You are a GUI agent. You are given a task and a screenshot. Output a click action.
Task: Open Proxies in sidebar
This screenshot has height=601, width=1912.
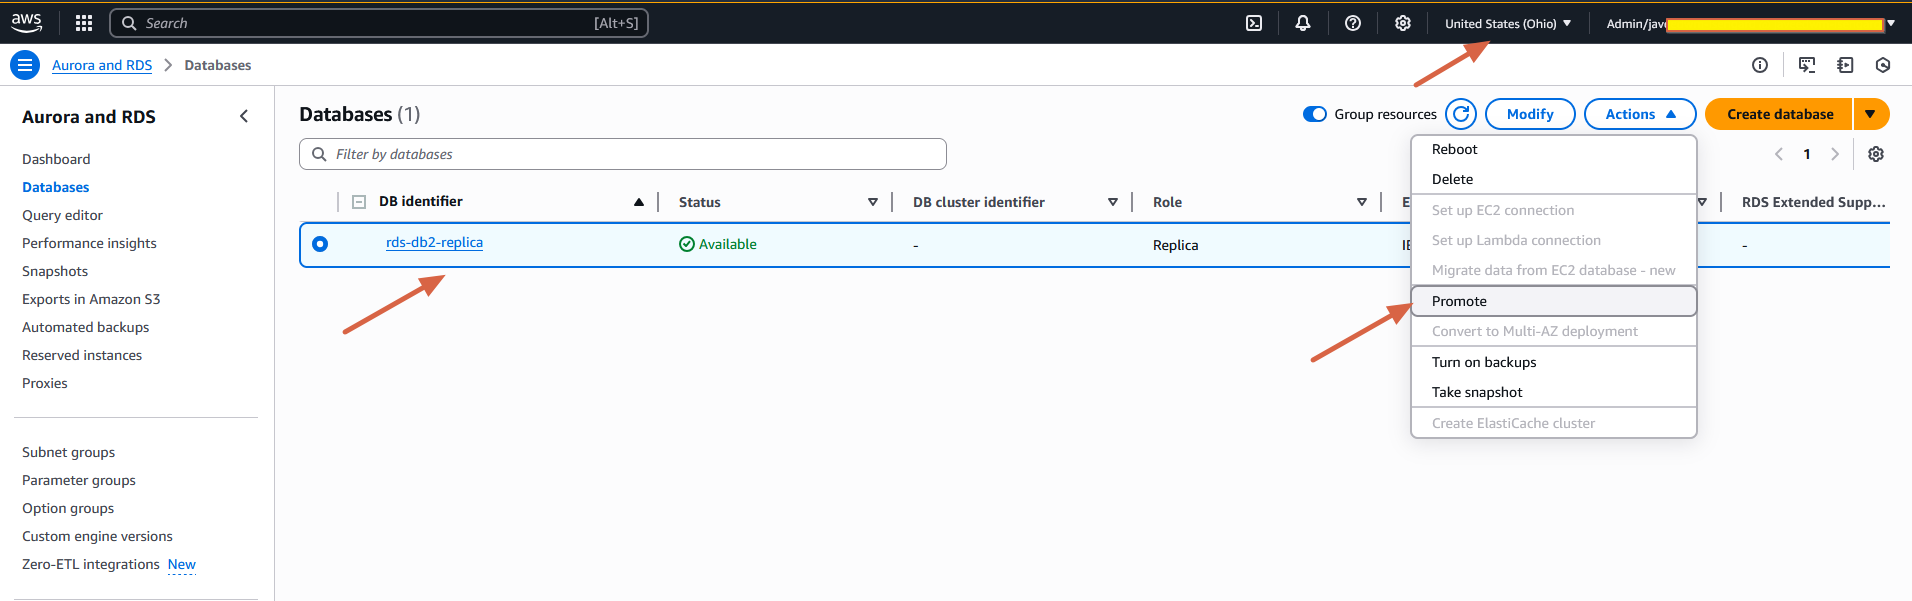(x=45, y=383)
